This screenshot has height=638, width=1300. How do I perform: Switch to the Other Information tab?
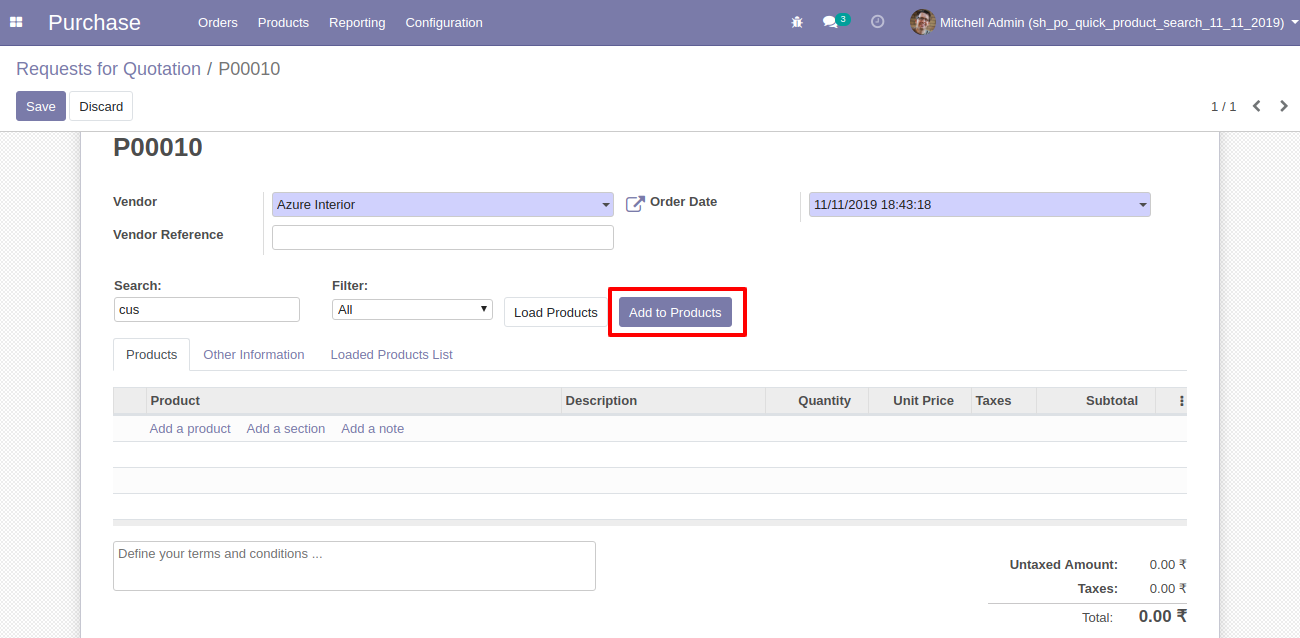[x=254, y=355]
